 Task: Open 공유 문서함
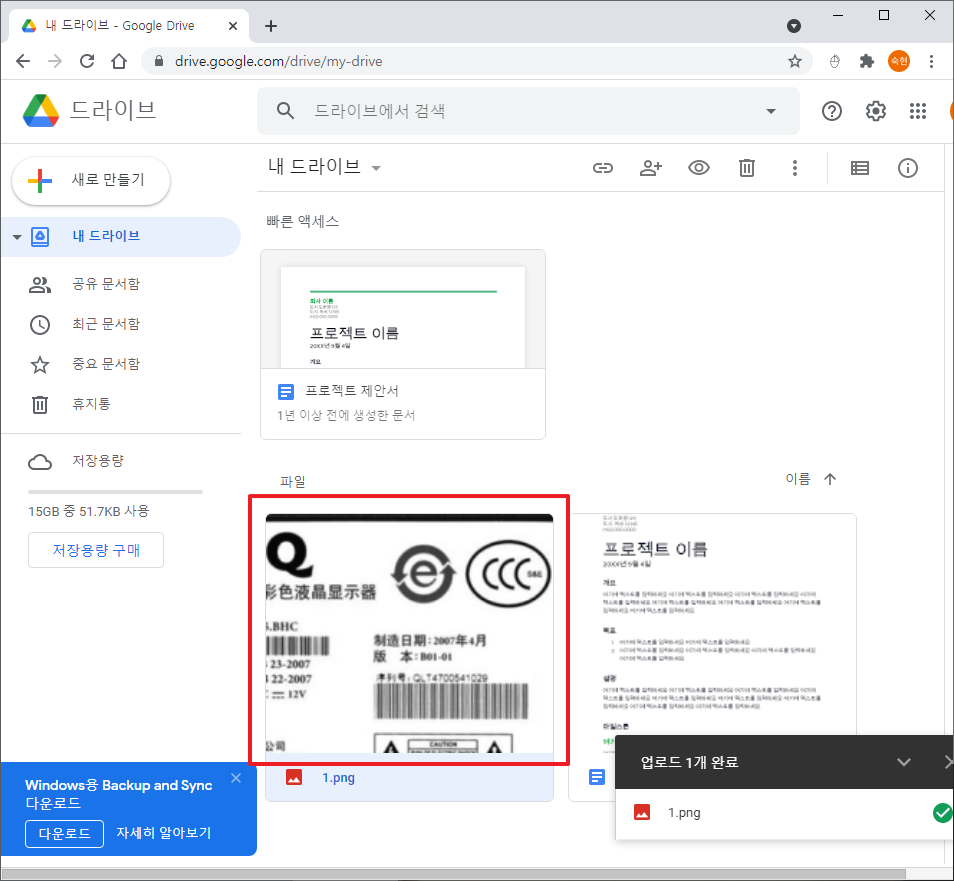click(x=106, y=284)
